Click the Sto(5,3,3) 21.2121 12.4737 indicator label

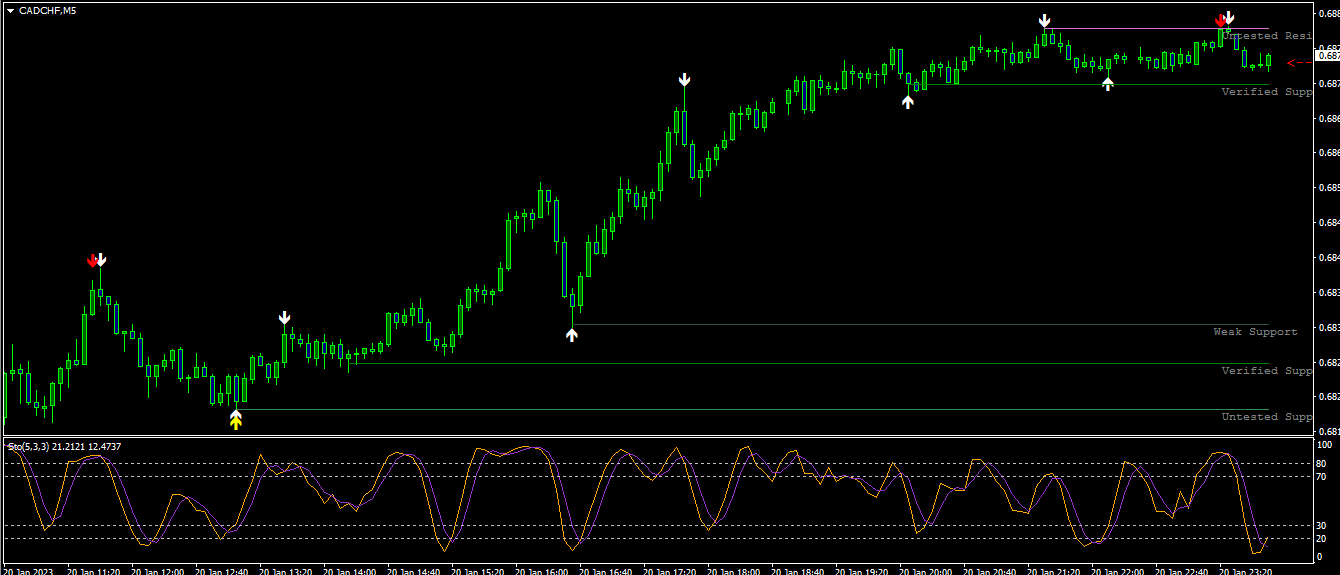click(x=65, y=446)
